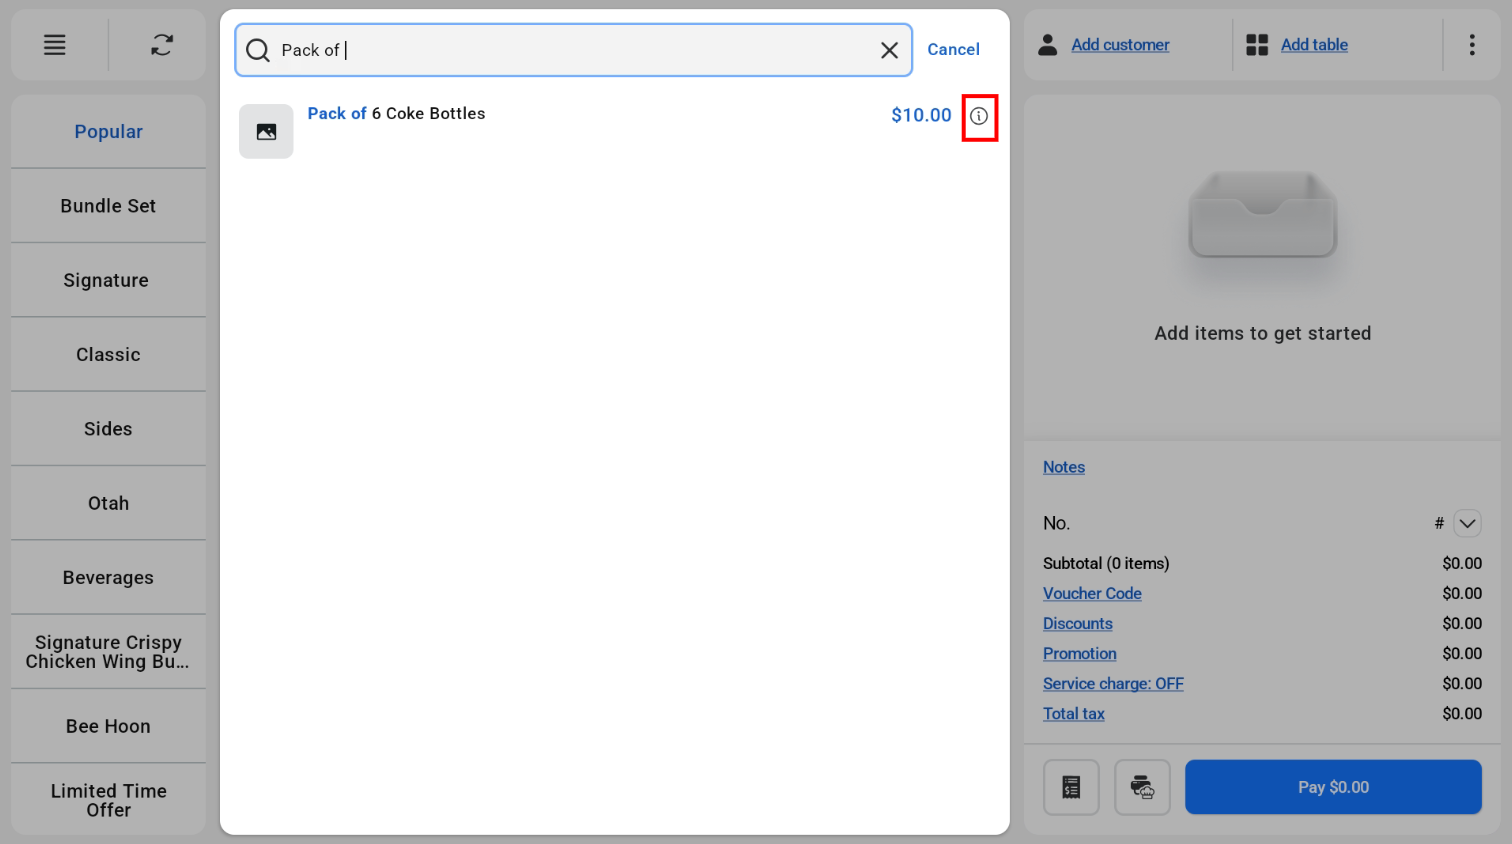Click the kitchen printer icon button

(x=1142, y=787)
